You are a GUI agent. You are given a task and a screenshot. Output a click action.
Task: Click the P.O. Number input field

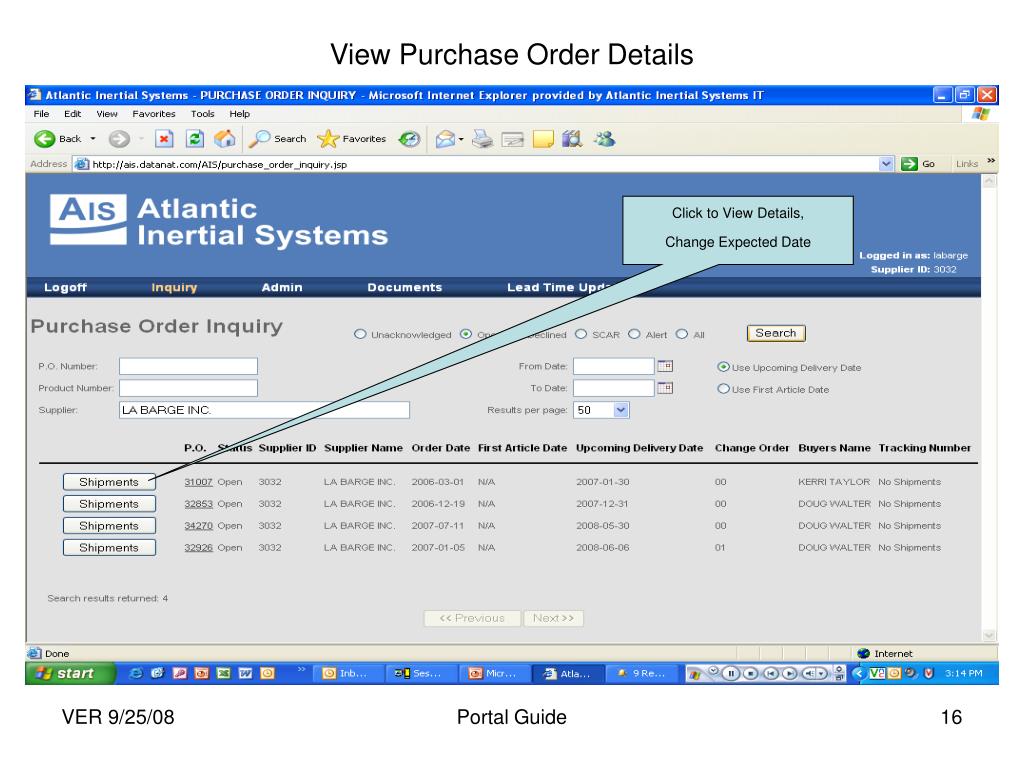point(188,366)
